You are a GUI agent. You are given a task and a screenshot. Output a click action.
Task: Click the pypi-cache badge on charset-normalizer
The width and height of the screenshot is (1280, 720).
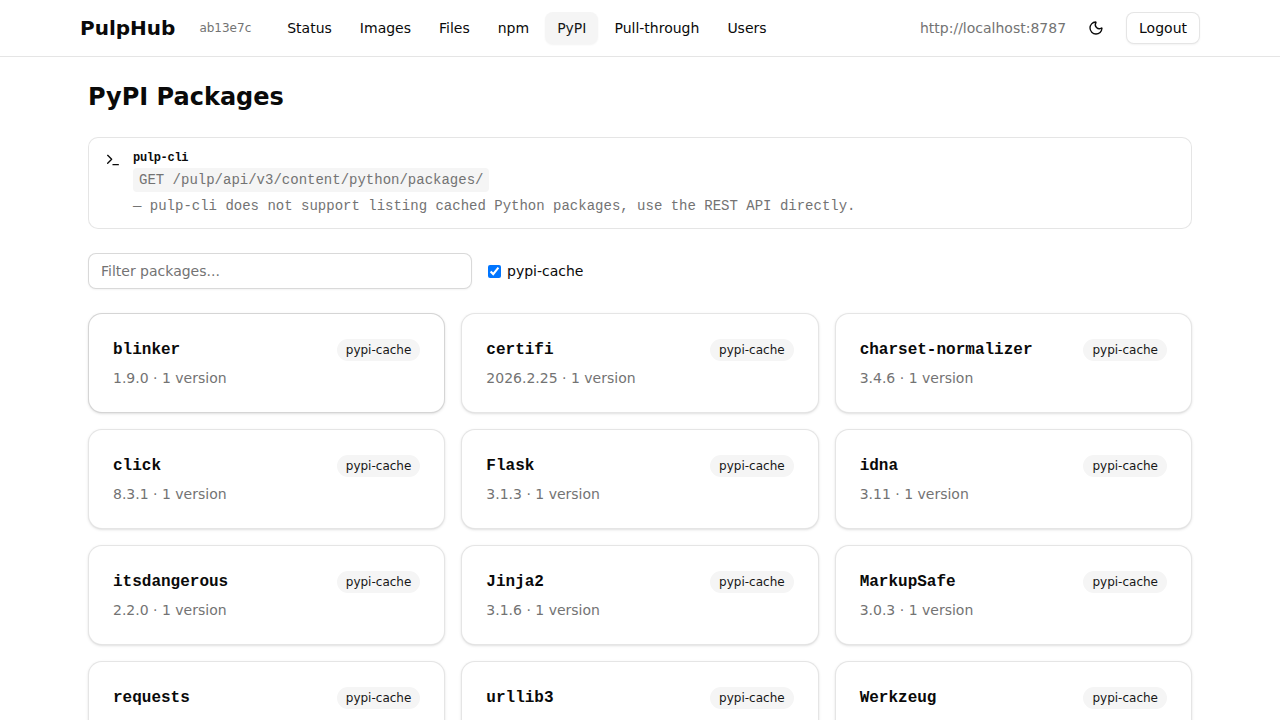1124,349
